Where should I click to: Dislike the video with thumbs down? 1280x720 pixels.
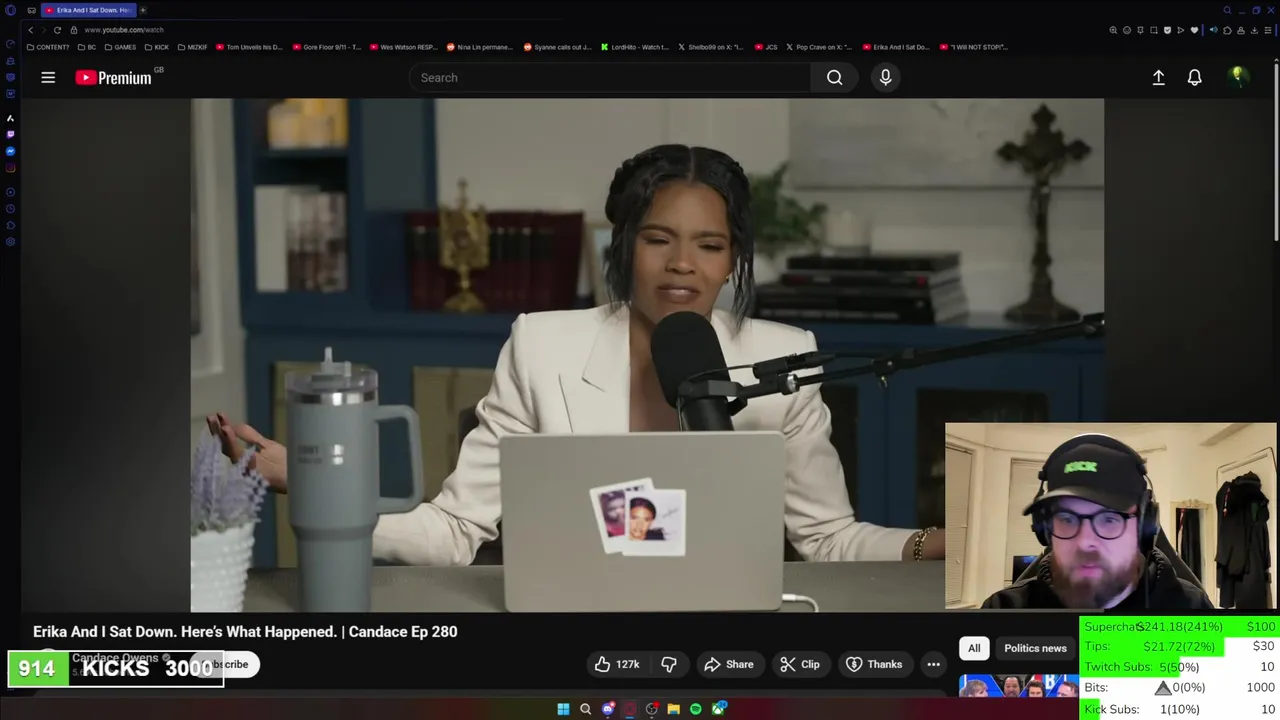669,664
